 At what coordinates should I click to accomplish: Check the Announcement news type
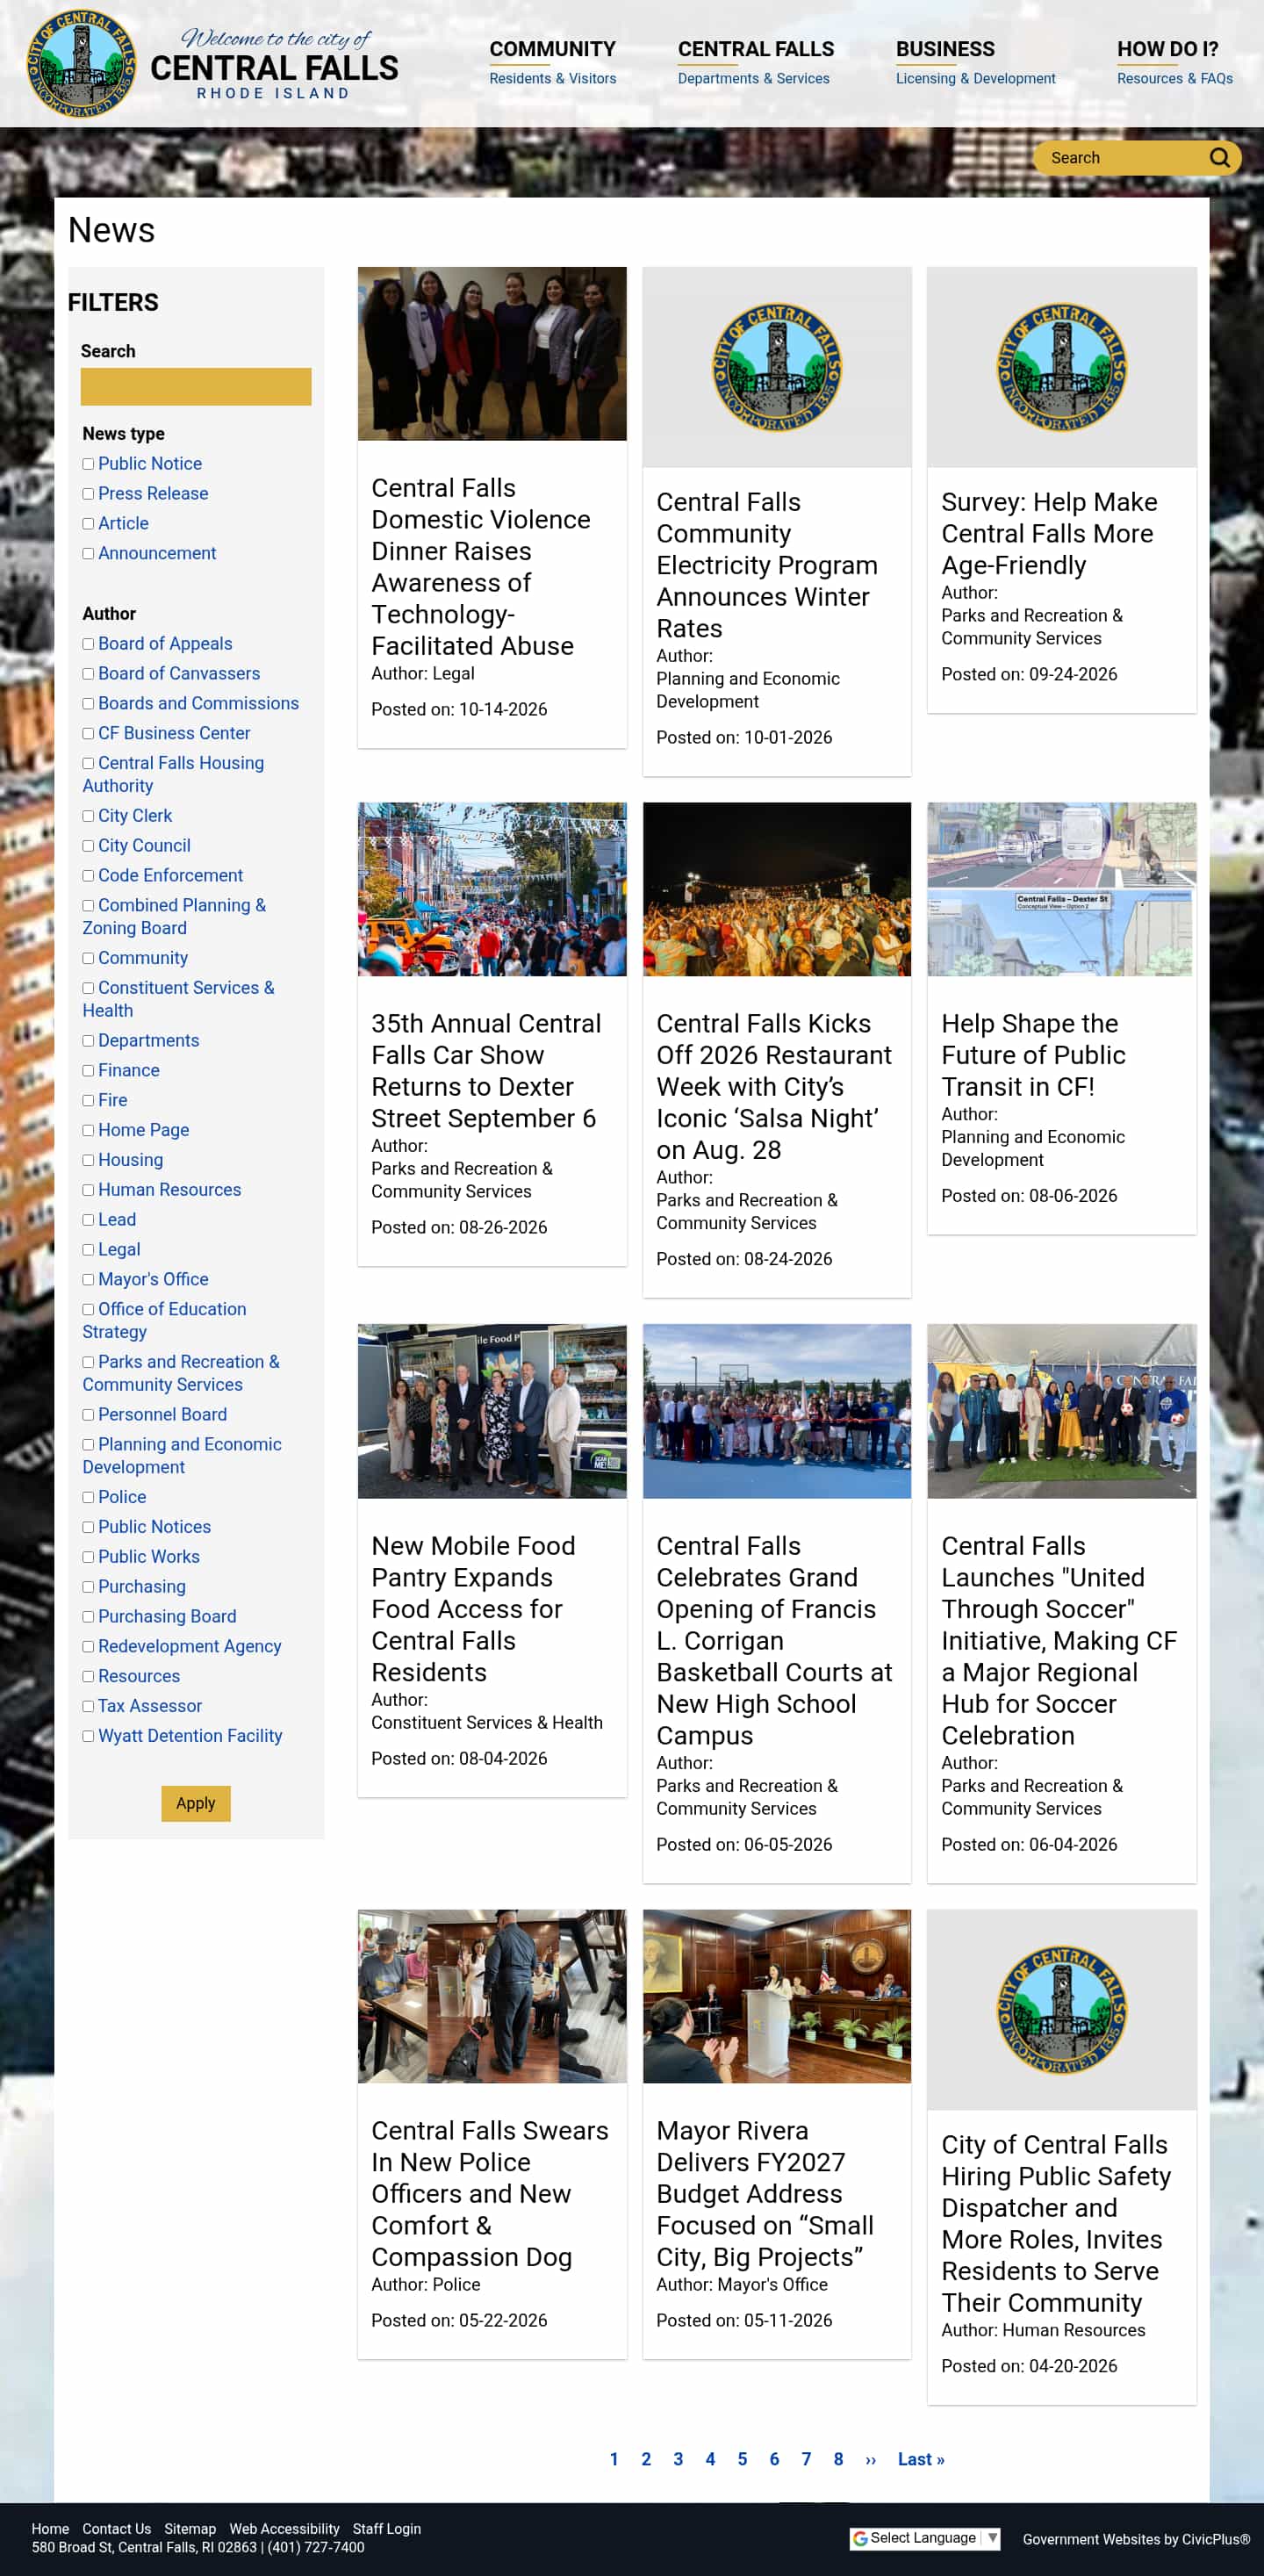(88, 554)
